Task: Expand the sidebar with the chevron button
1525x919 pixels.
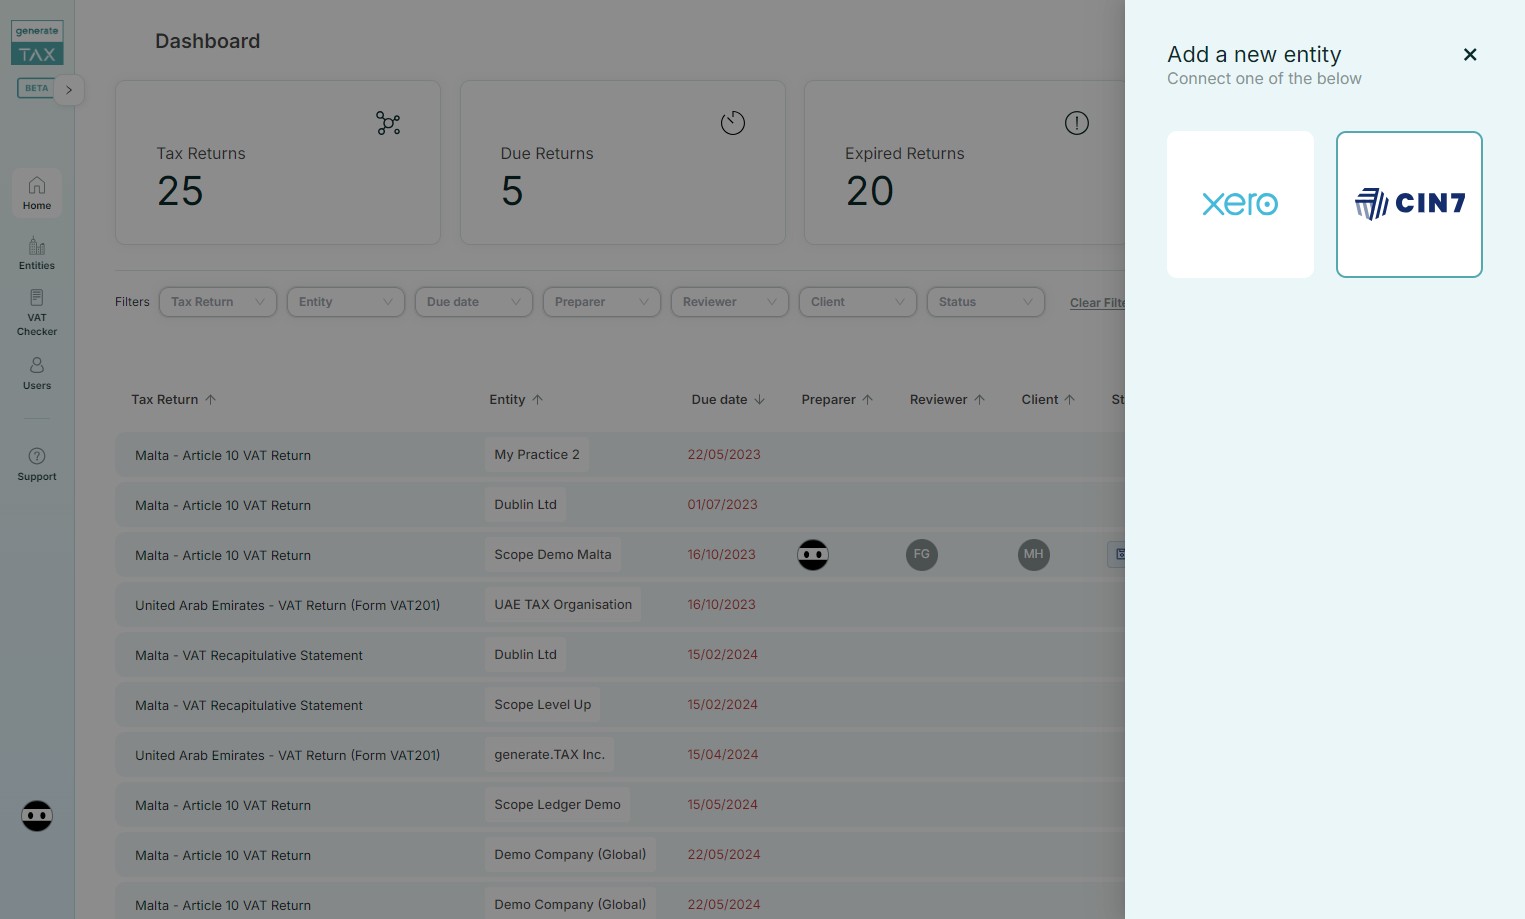Action: coord(69,90)
